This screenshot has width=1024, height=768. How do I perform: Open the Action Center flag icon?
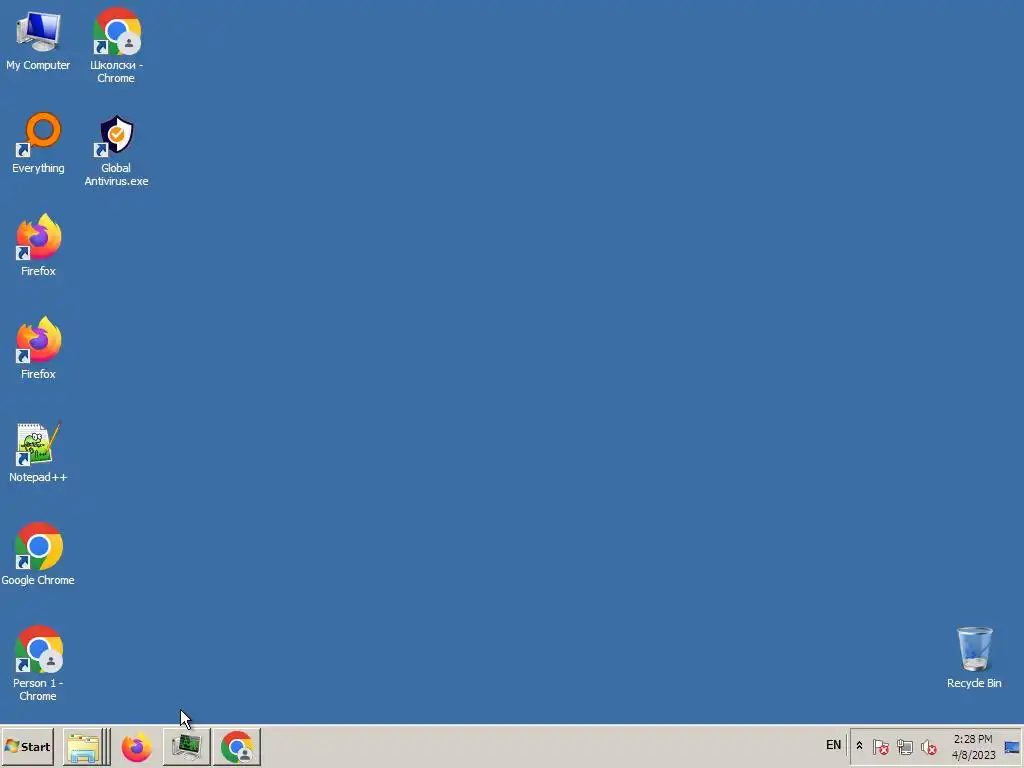880,746
